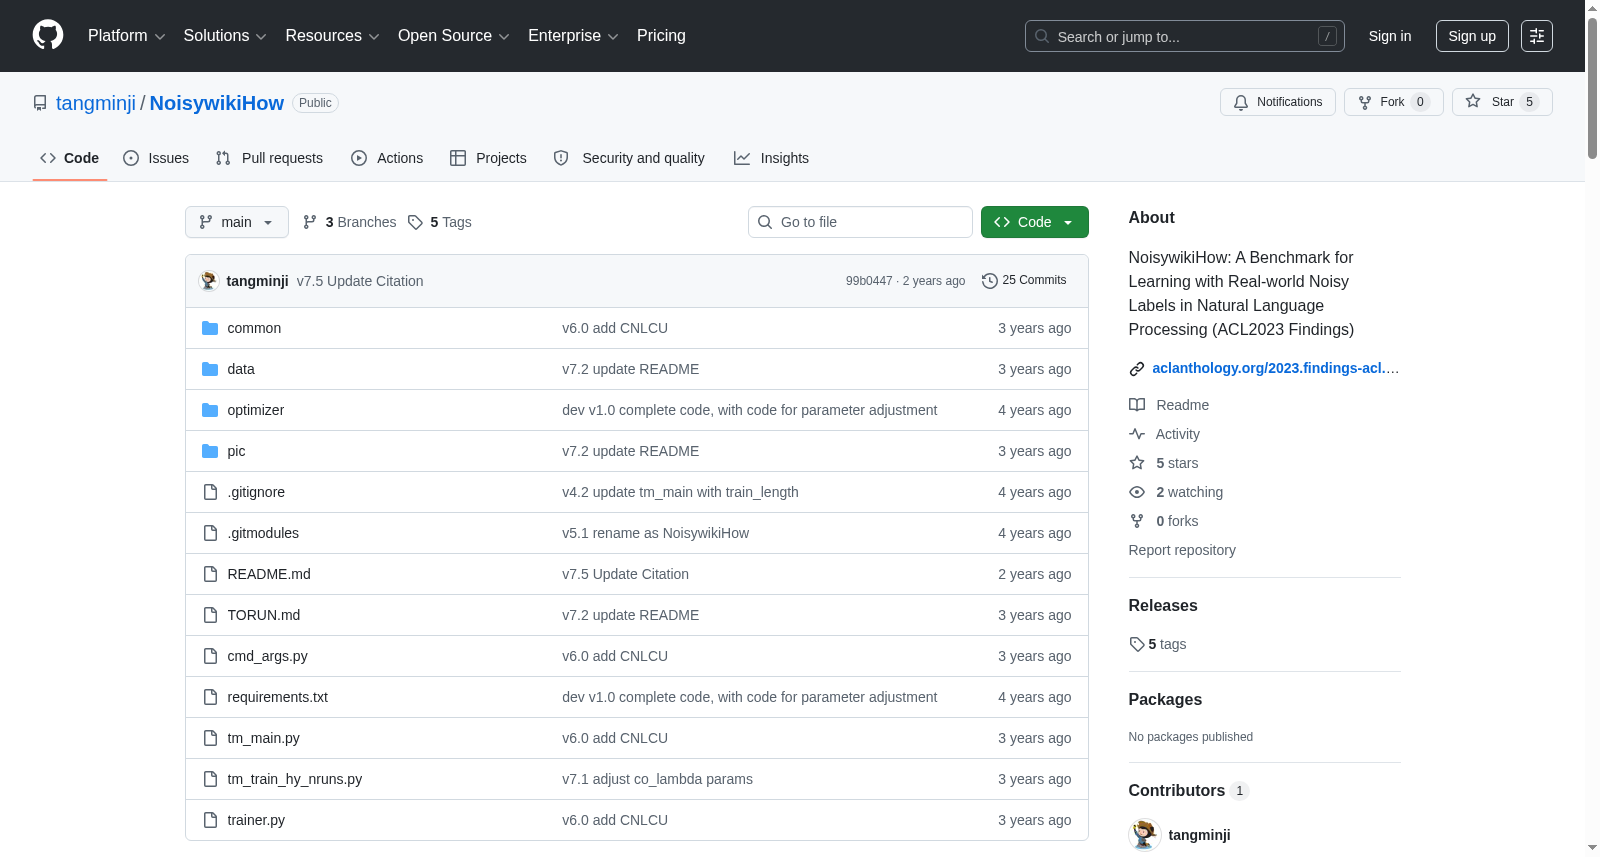Image resolution: width=1600 pixels, height=857 pixels.
Task: Open the Insights tab
Action: coord(771,158)
